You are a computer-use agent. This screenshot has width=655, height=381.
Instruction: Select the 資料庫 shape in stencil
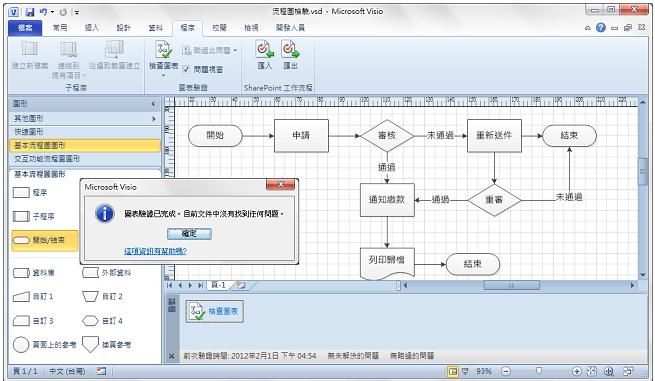coord(33,273)
